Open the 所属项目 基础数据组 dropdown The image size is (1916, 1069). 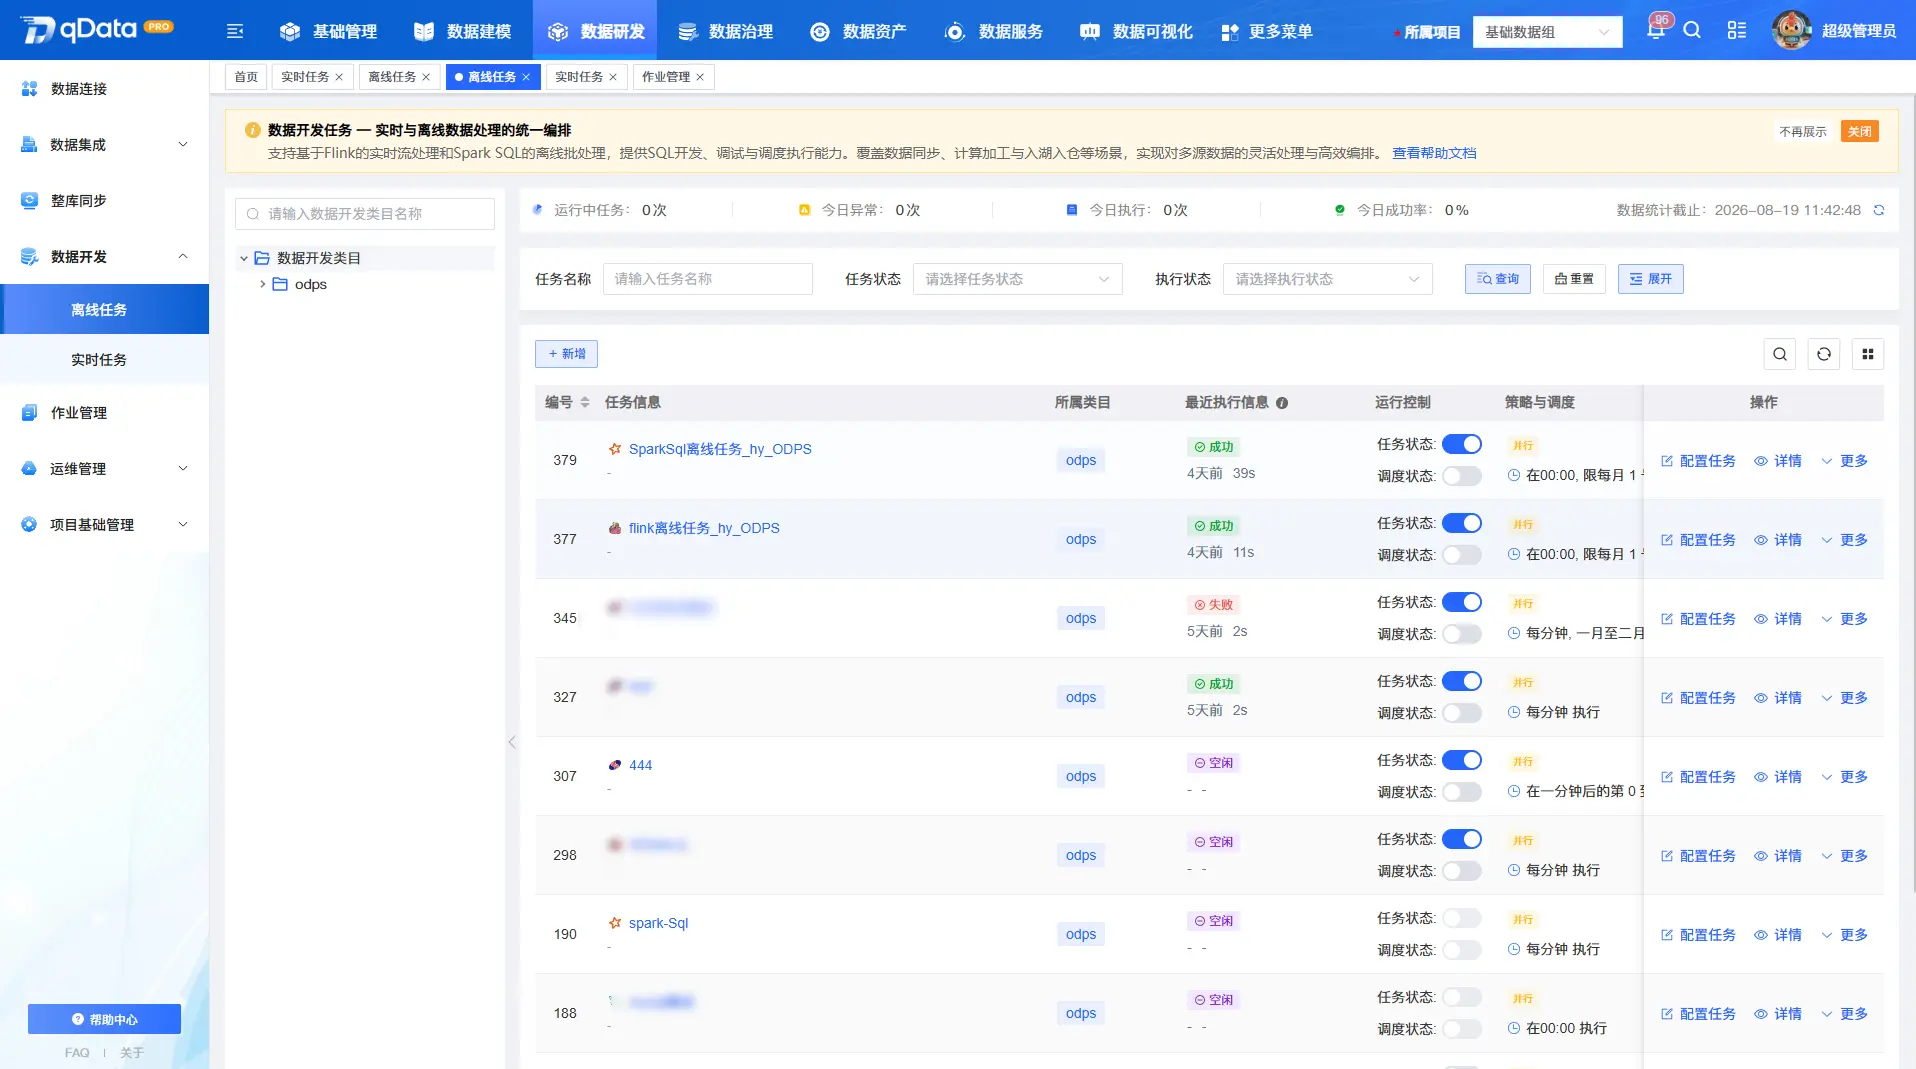(1547, 32)
